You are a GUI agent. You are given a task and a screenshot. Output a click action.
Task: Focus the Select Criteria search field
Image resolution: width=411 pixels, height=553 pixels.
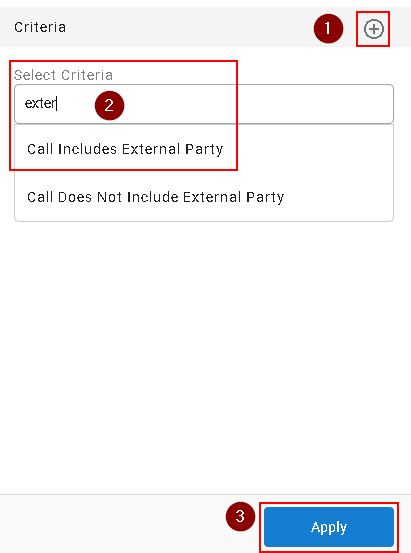pyautogui.click(x=204, y=104)
